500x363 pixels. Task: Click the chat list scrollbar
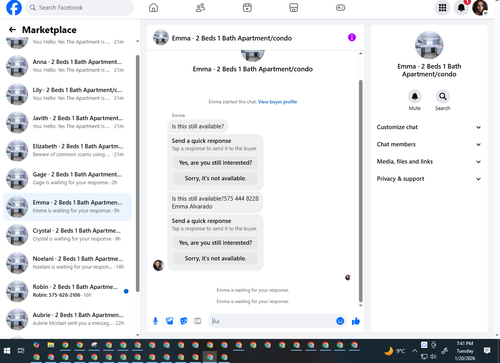[138, 173]
